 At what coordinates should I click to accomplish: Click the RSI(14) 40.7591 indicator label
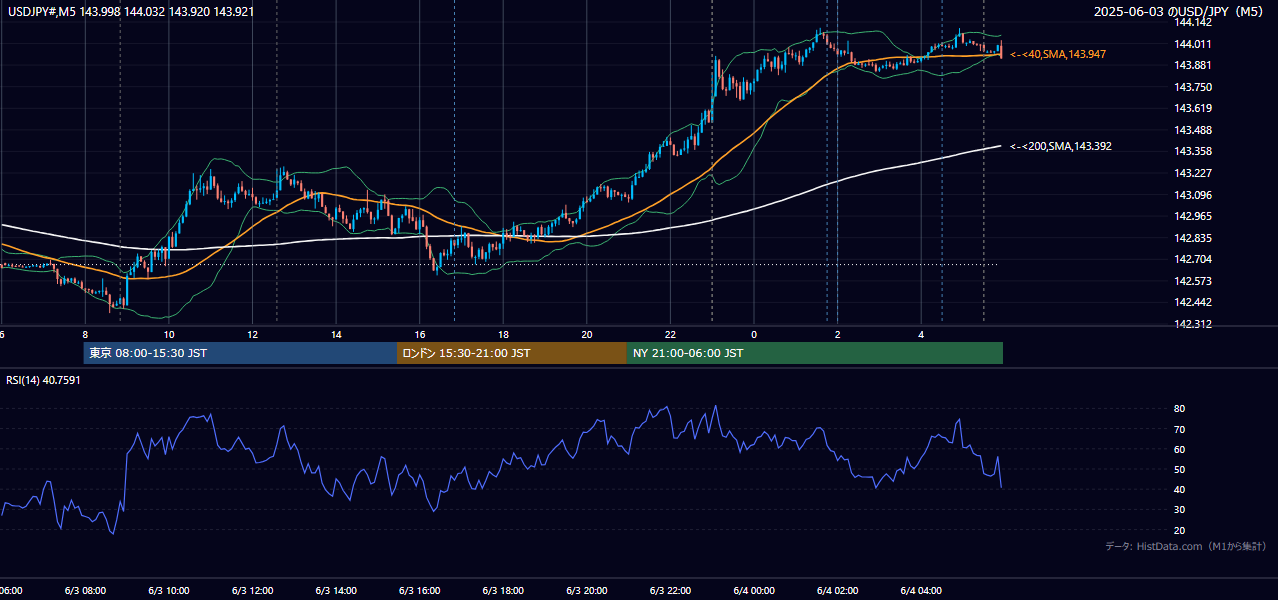coord(43,380)
